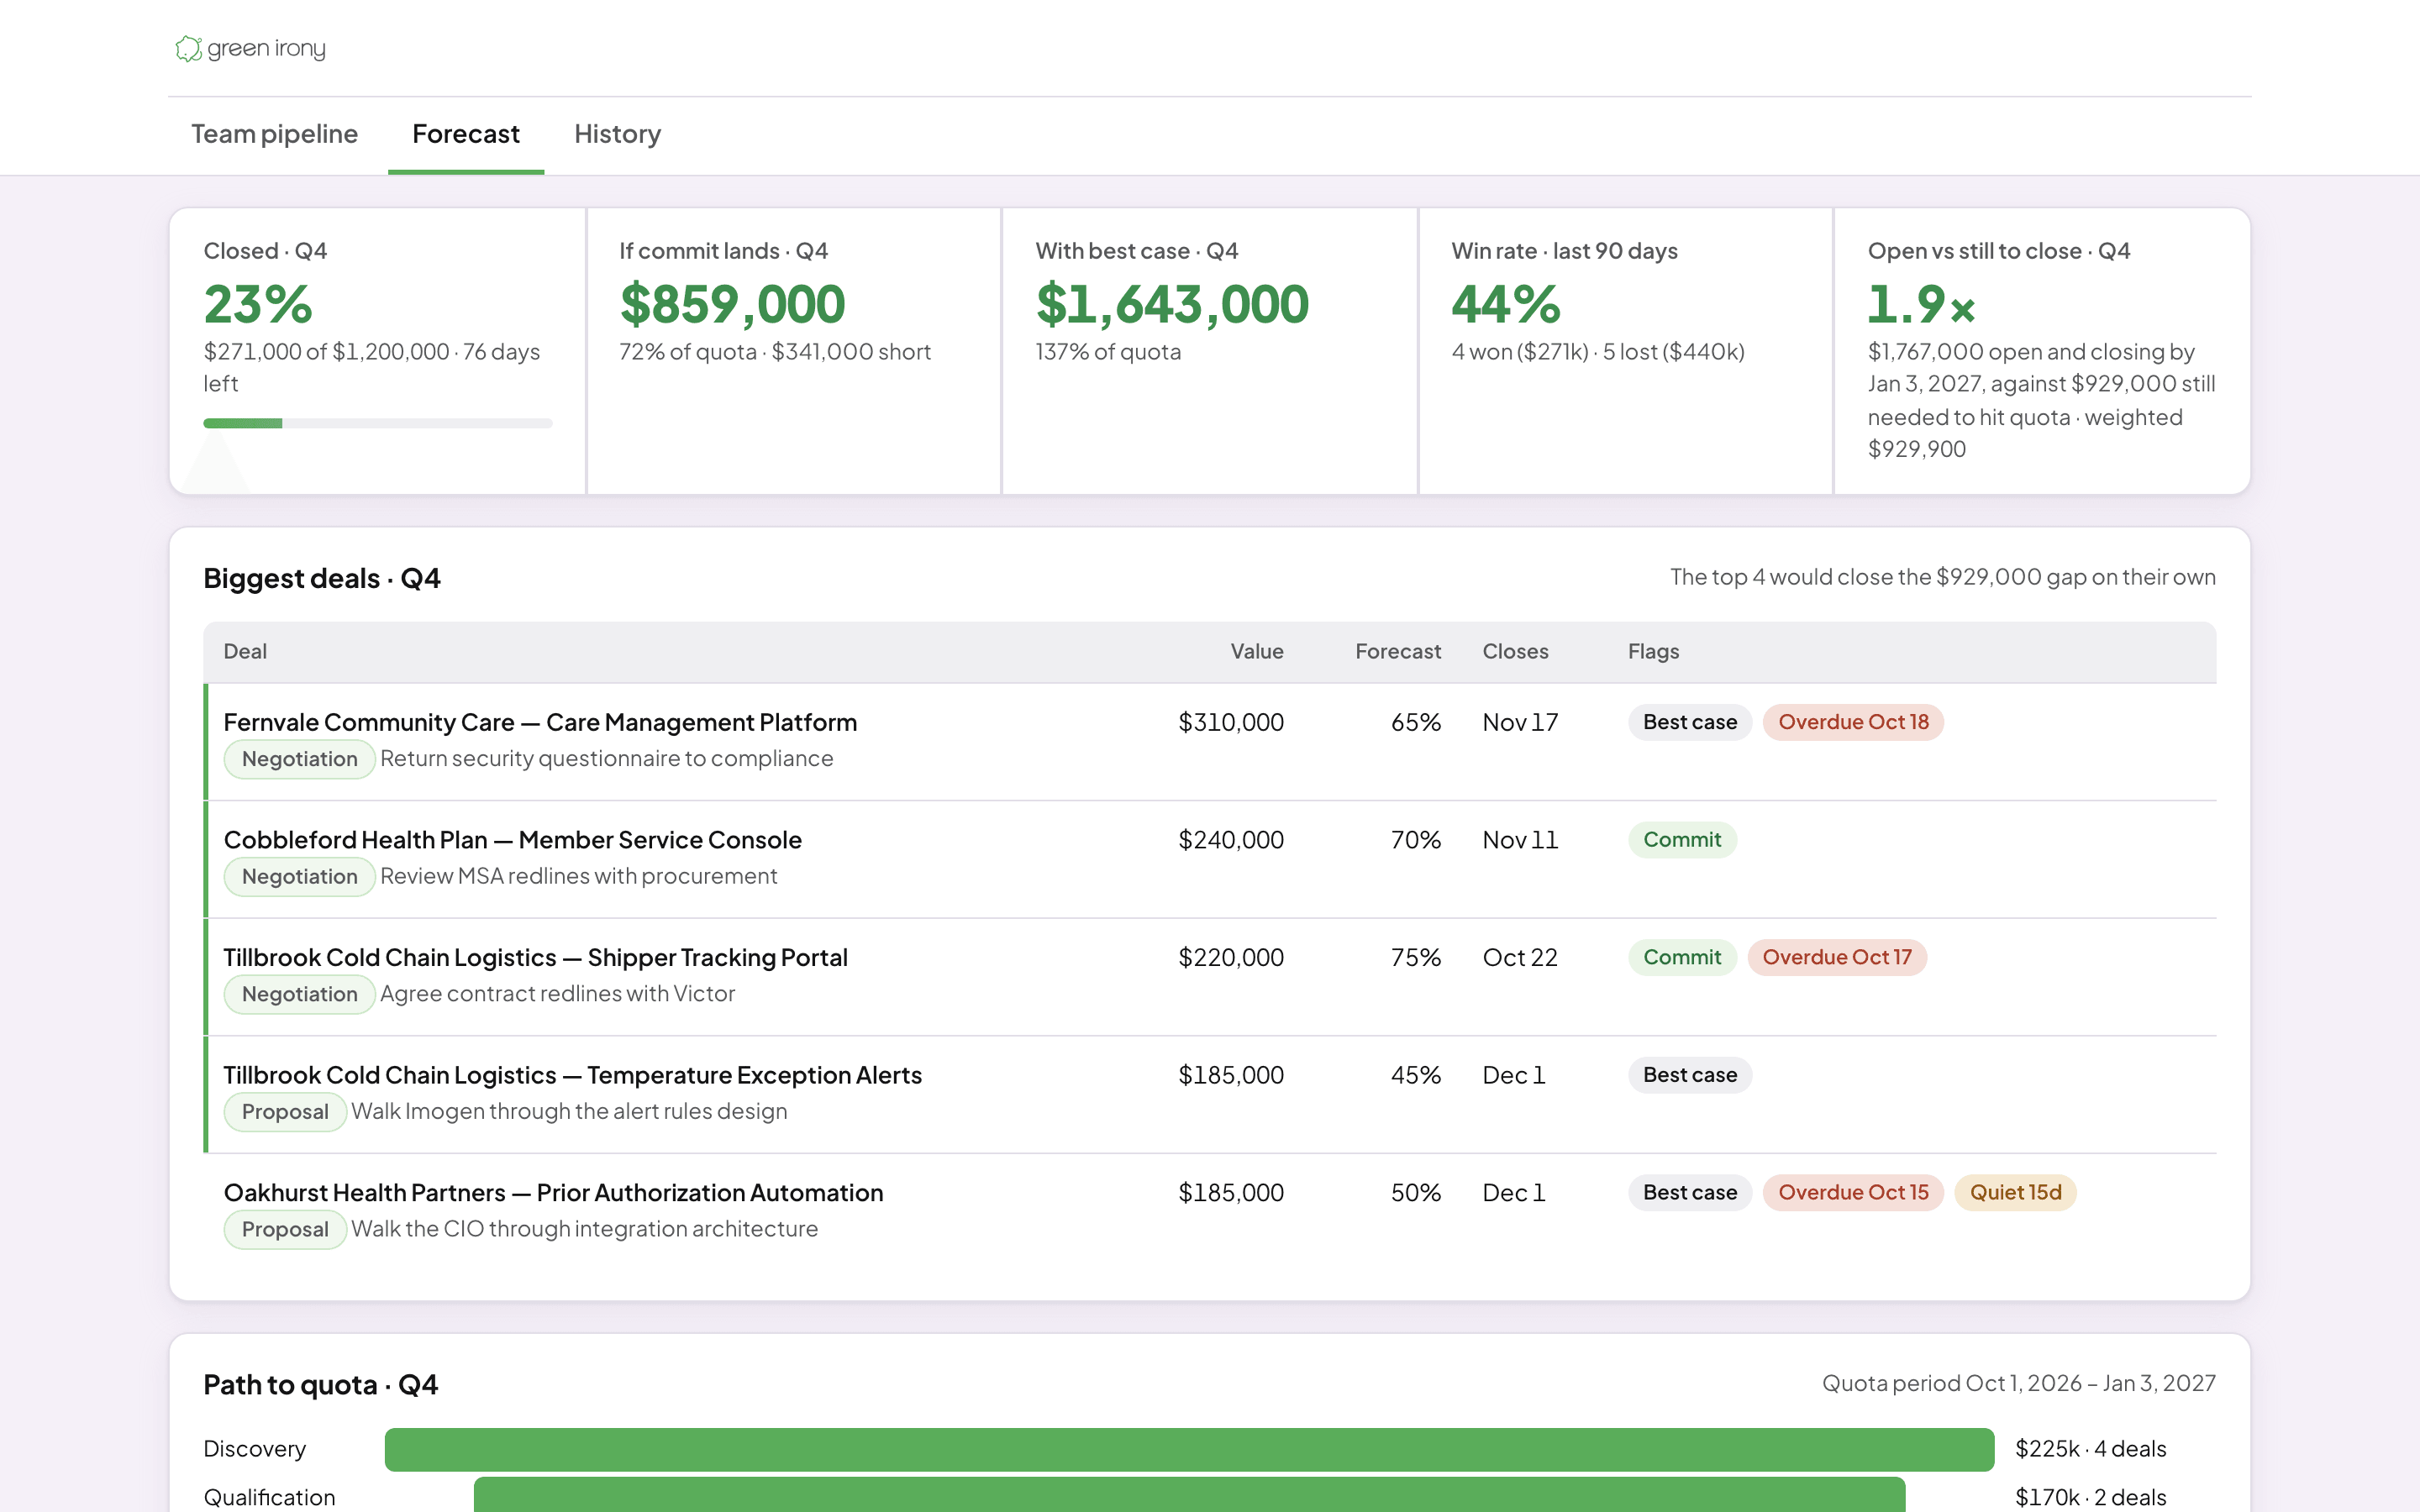Sort by the Forecast column header
The width and height of the screenshot is (2420, 1512).
click(x=1397, y=651)
